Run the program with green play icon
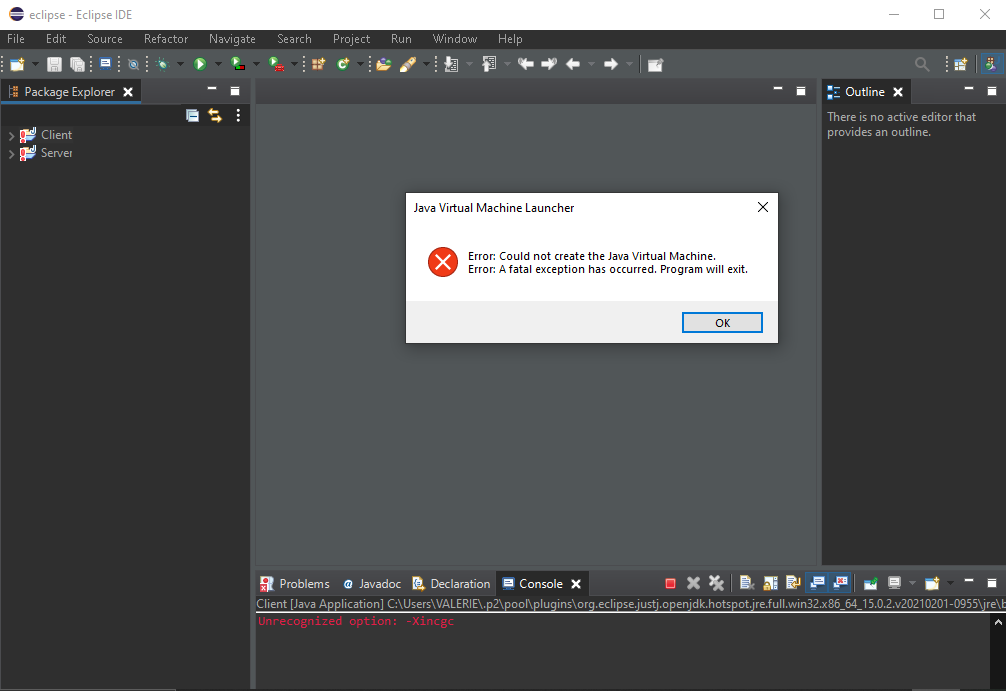Image resolution: width=1006 pixels, height=691 pixels. pyautogui.click(x=200, y=64)
